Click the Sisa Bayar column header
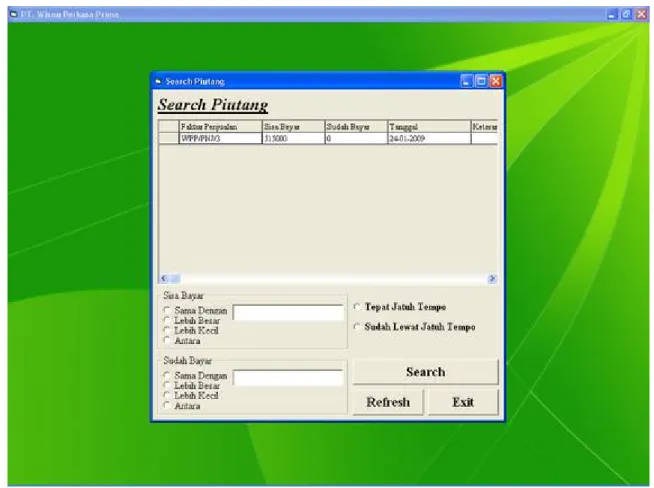This screenshot has width=654, height=488. point(294,126)
